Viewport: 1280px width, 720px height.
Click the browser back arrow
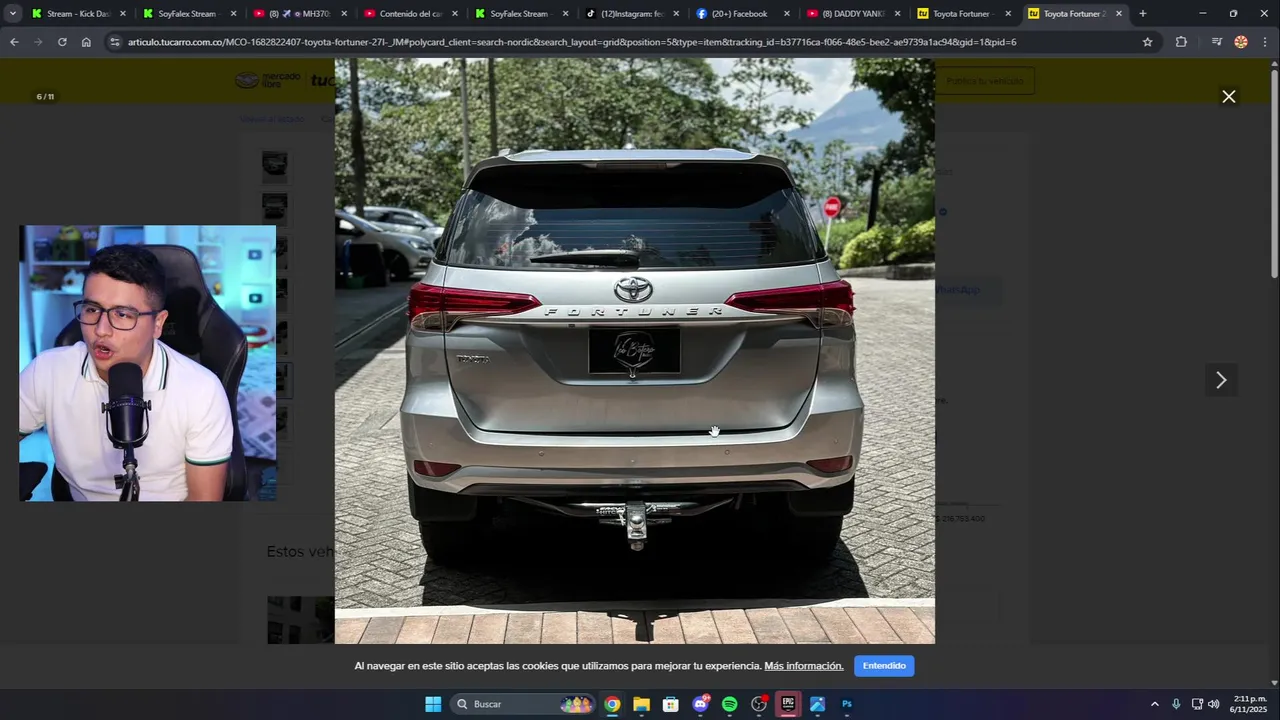(x=14, y=42)
